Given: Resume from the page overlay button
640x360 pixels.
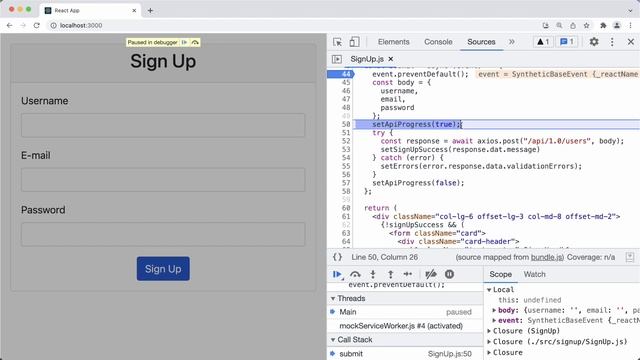Looking at the screenshot, I should 184,42.
